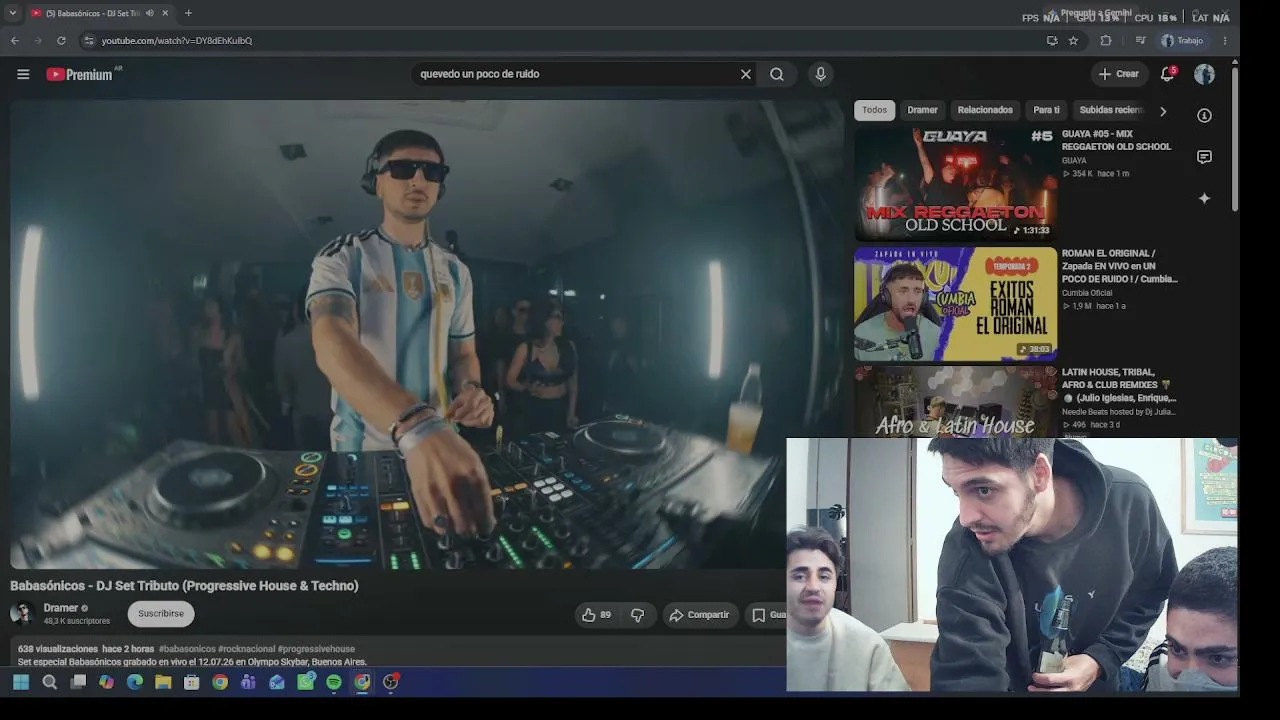Open Chrome profile Trabajo menu
This screenshot has height=720, width=1280.
point(1183,41)
